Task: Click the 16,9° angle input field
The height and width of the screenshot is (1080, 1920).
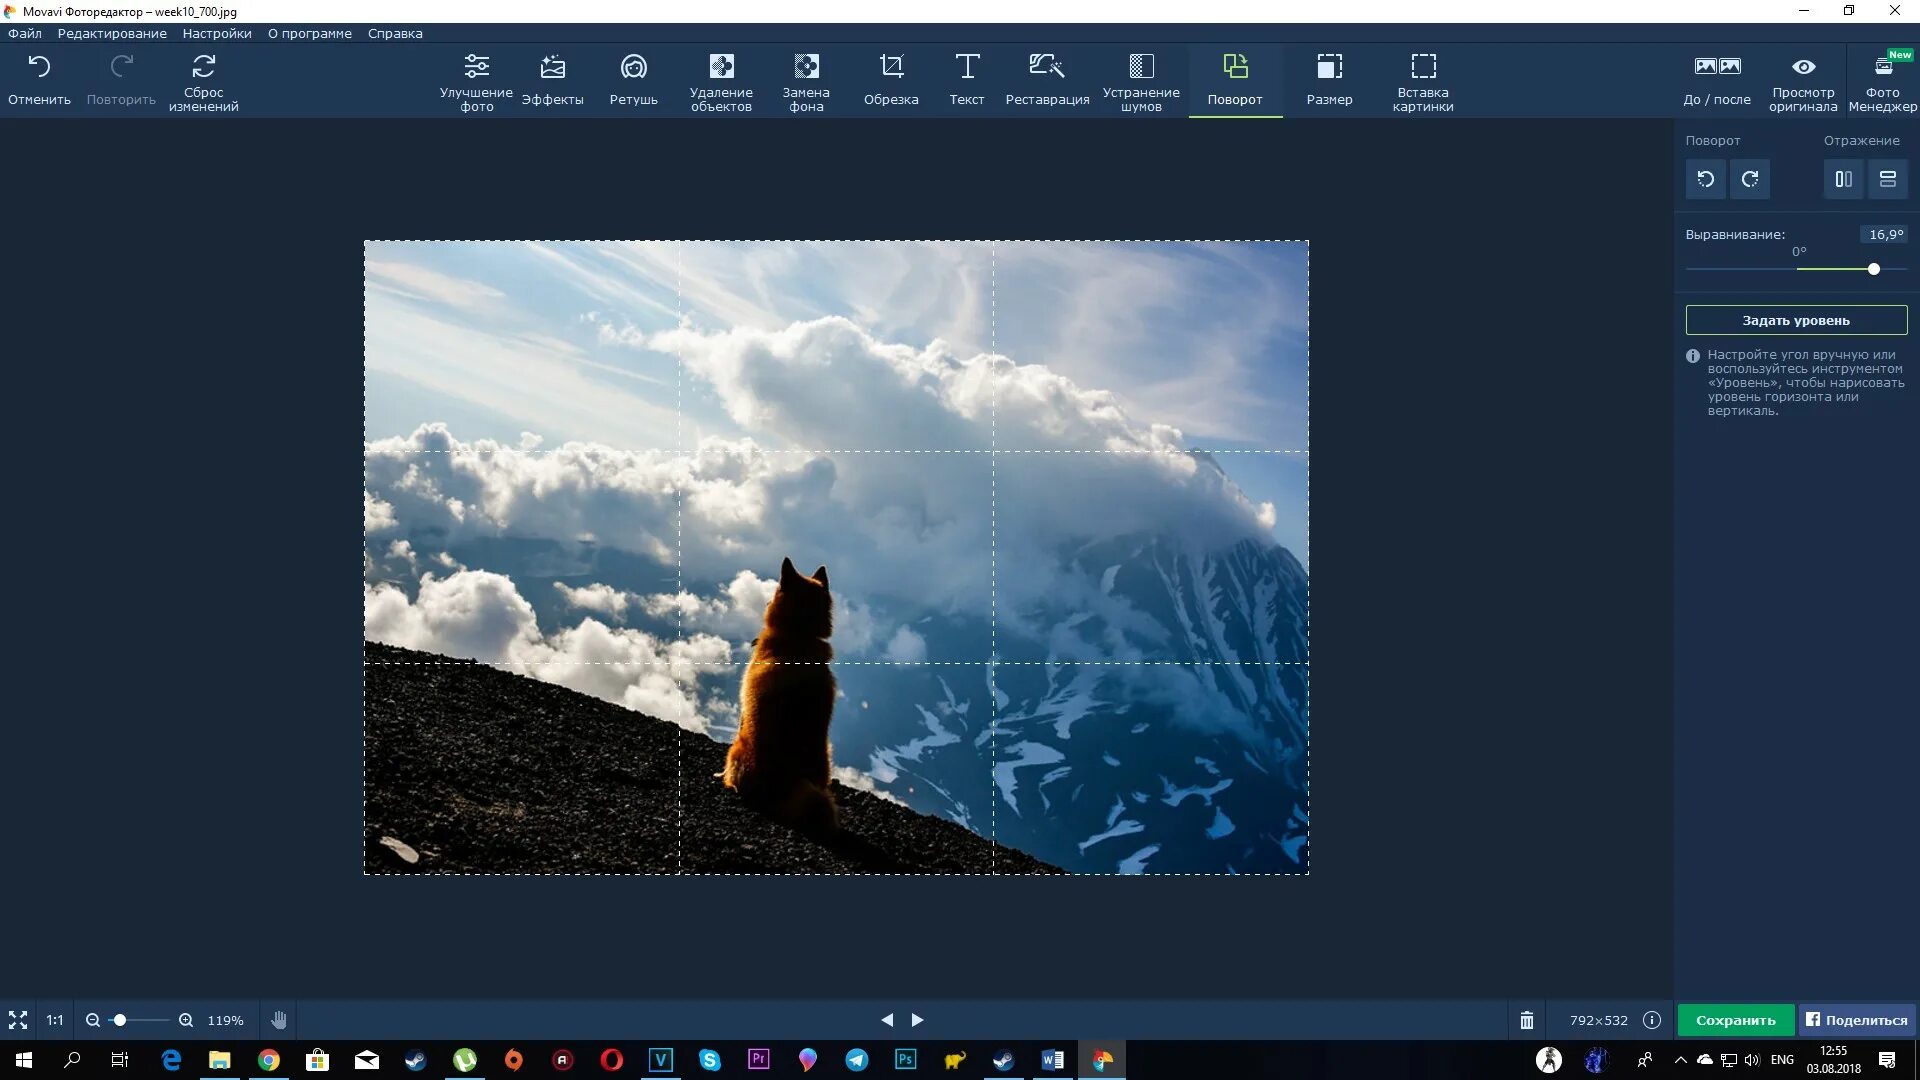Action: [x=1885, y=234]
